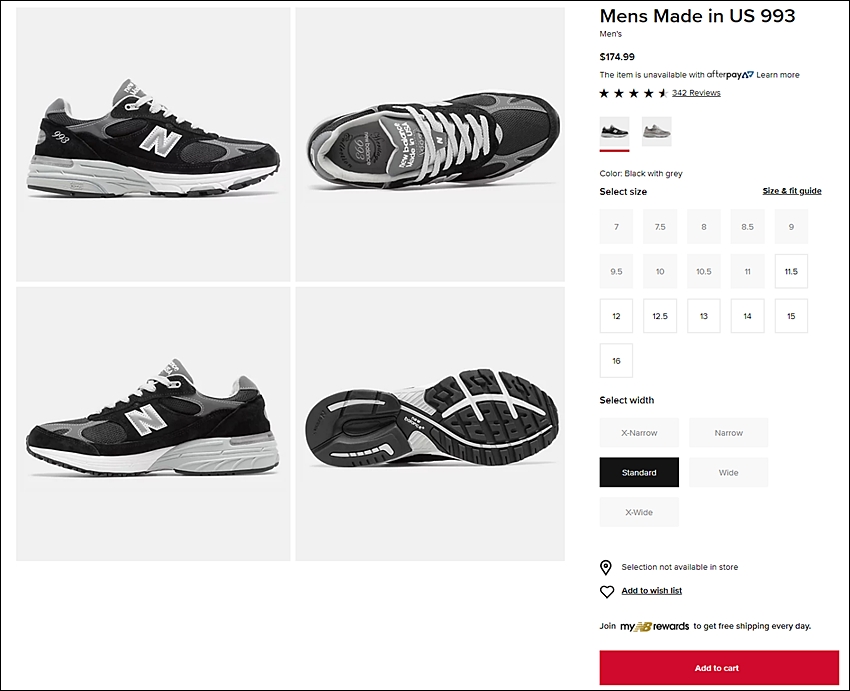Select the black with grey color swatch
Image resolution: width=850 pixels, height=691 pixels.
pyautogui.click(x=614, y=131)
